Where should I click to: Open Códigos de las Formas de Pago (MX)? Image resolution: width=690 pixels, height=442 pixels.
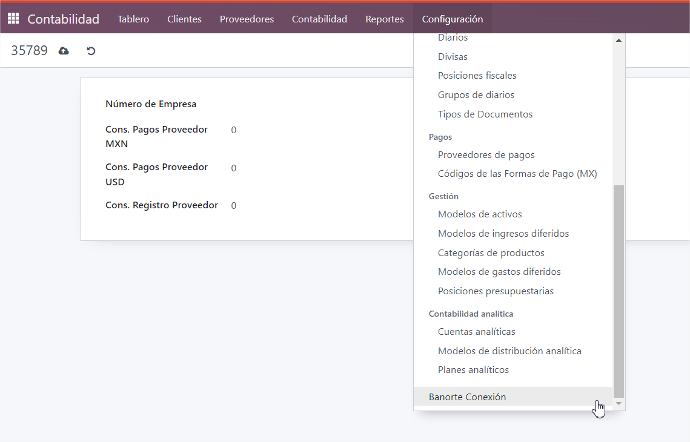[x=517, y=173]
